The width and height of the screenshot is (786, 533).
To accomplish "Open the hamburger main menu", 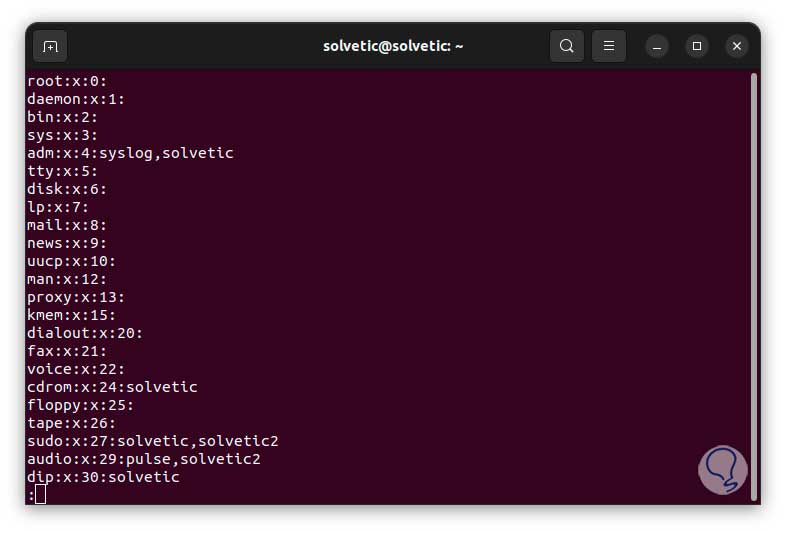I will (x=609, y=46).
